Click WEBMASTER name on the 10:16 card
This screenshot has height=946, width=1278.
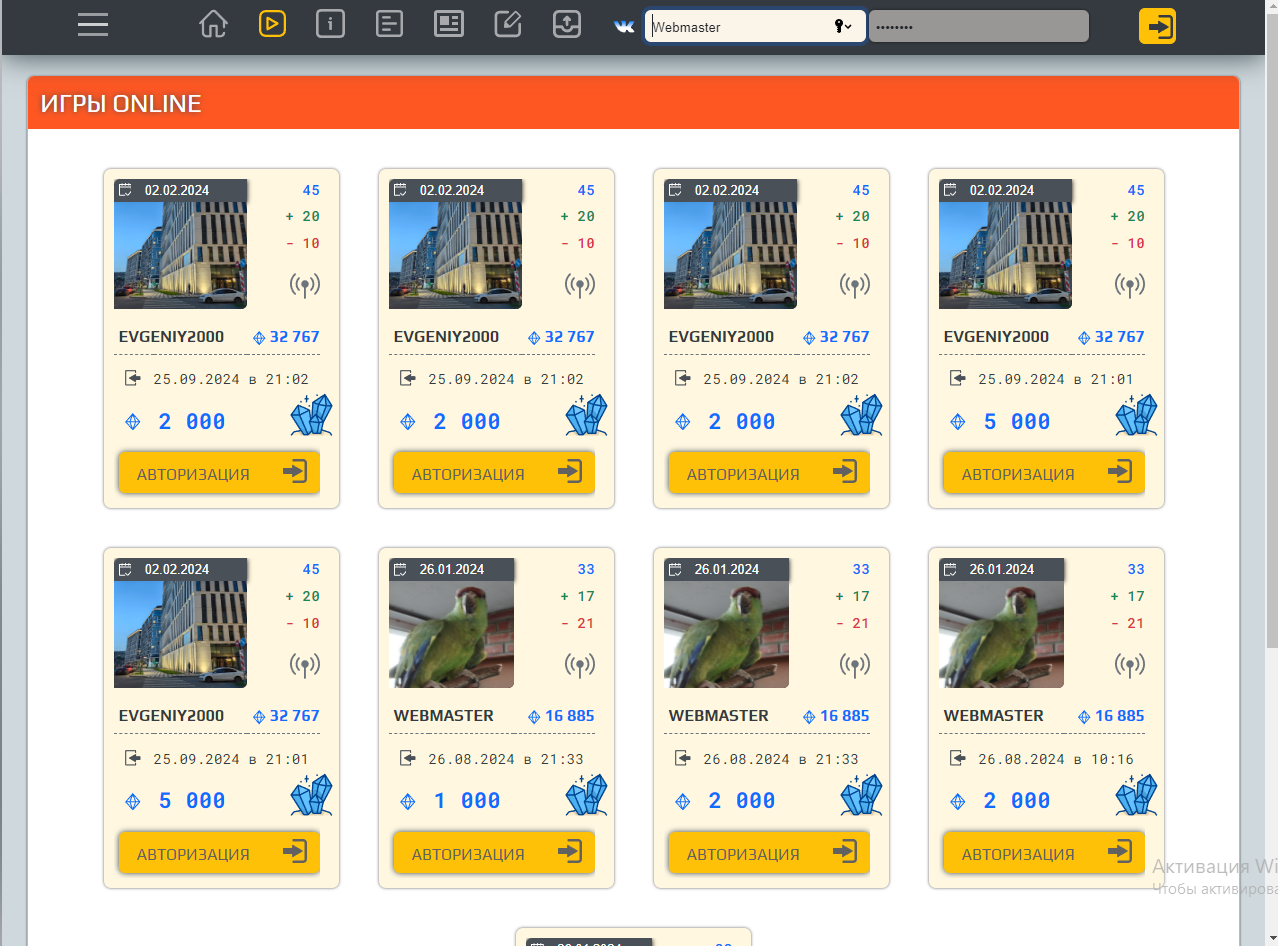994,716
